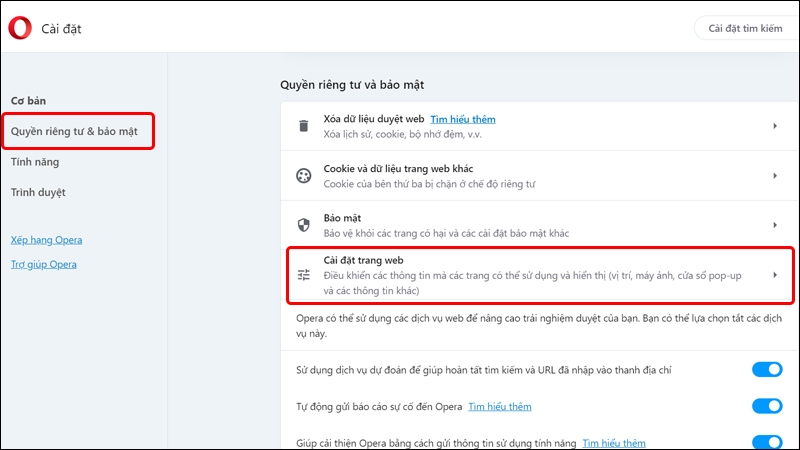Click the Cài đặt page title
This screenshot has width=800, height=450.
[61, 29]
